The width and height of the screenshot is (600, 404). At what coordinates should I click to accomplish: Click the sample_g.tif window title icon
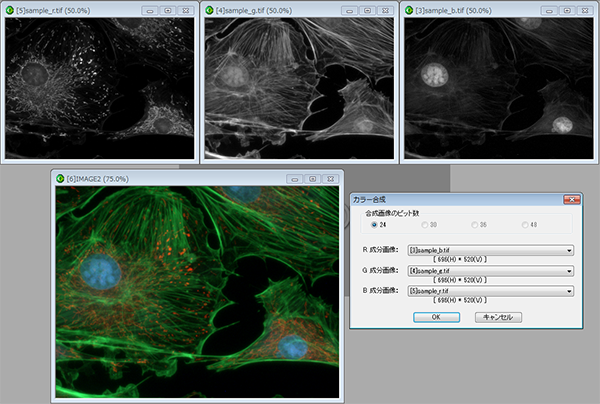209,9
